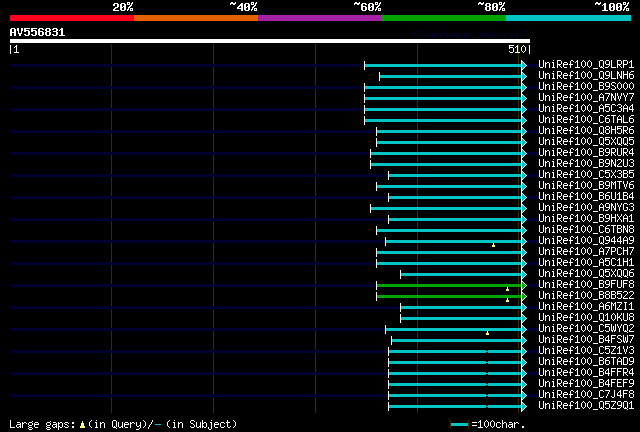
Task: Open hit UniRef100_B9S000
Action: tap(586, 87)
